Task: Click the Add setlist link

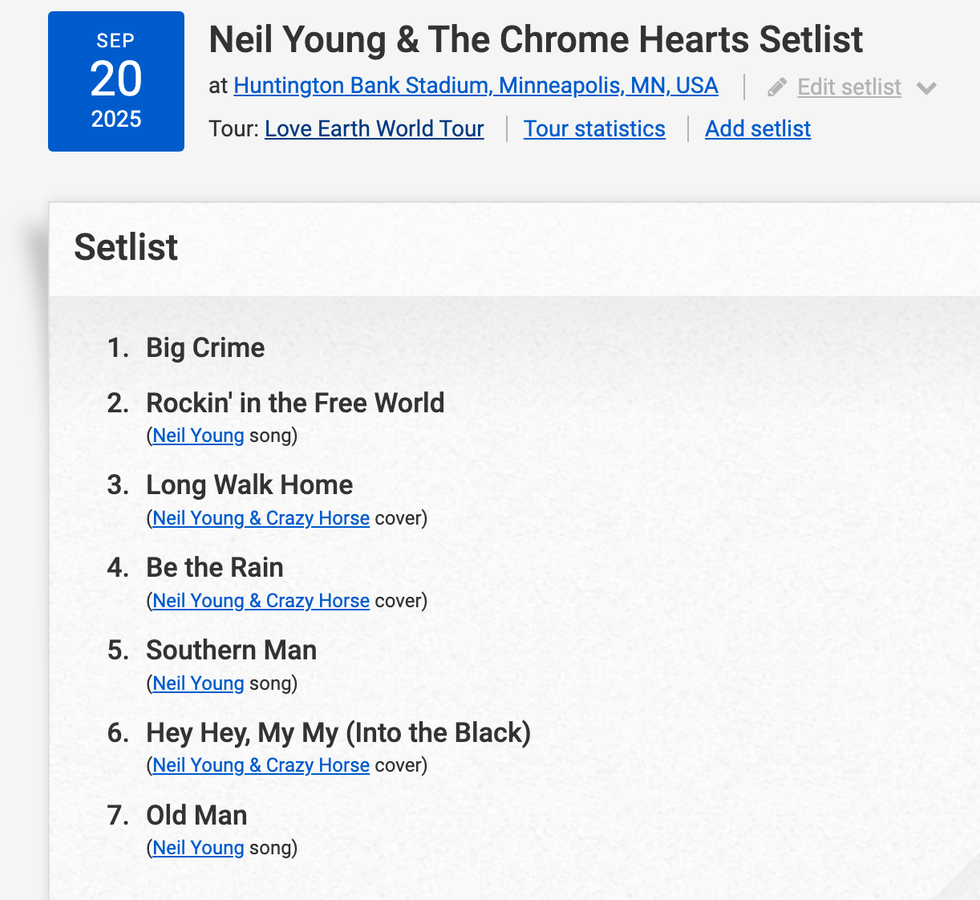Action: pyautogui.click(x=757, y=129)
